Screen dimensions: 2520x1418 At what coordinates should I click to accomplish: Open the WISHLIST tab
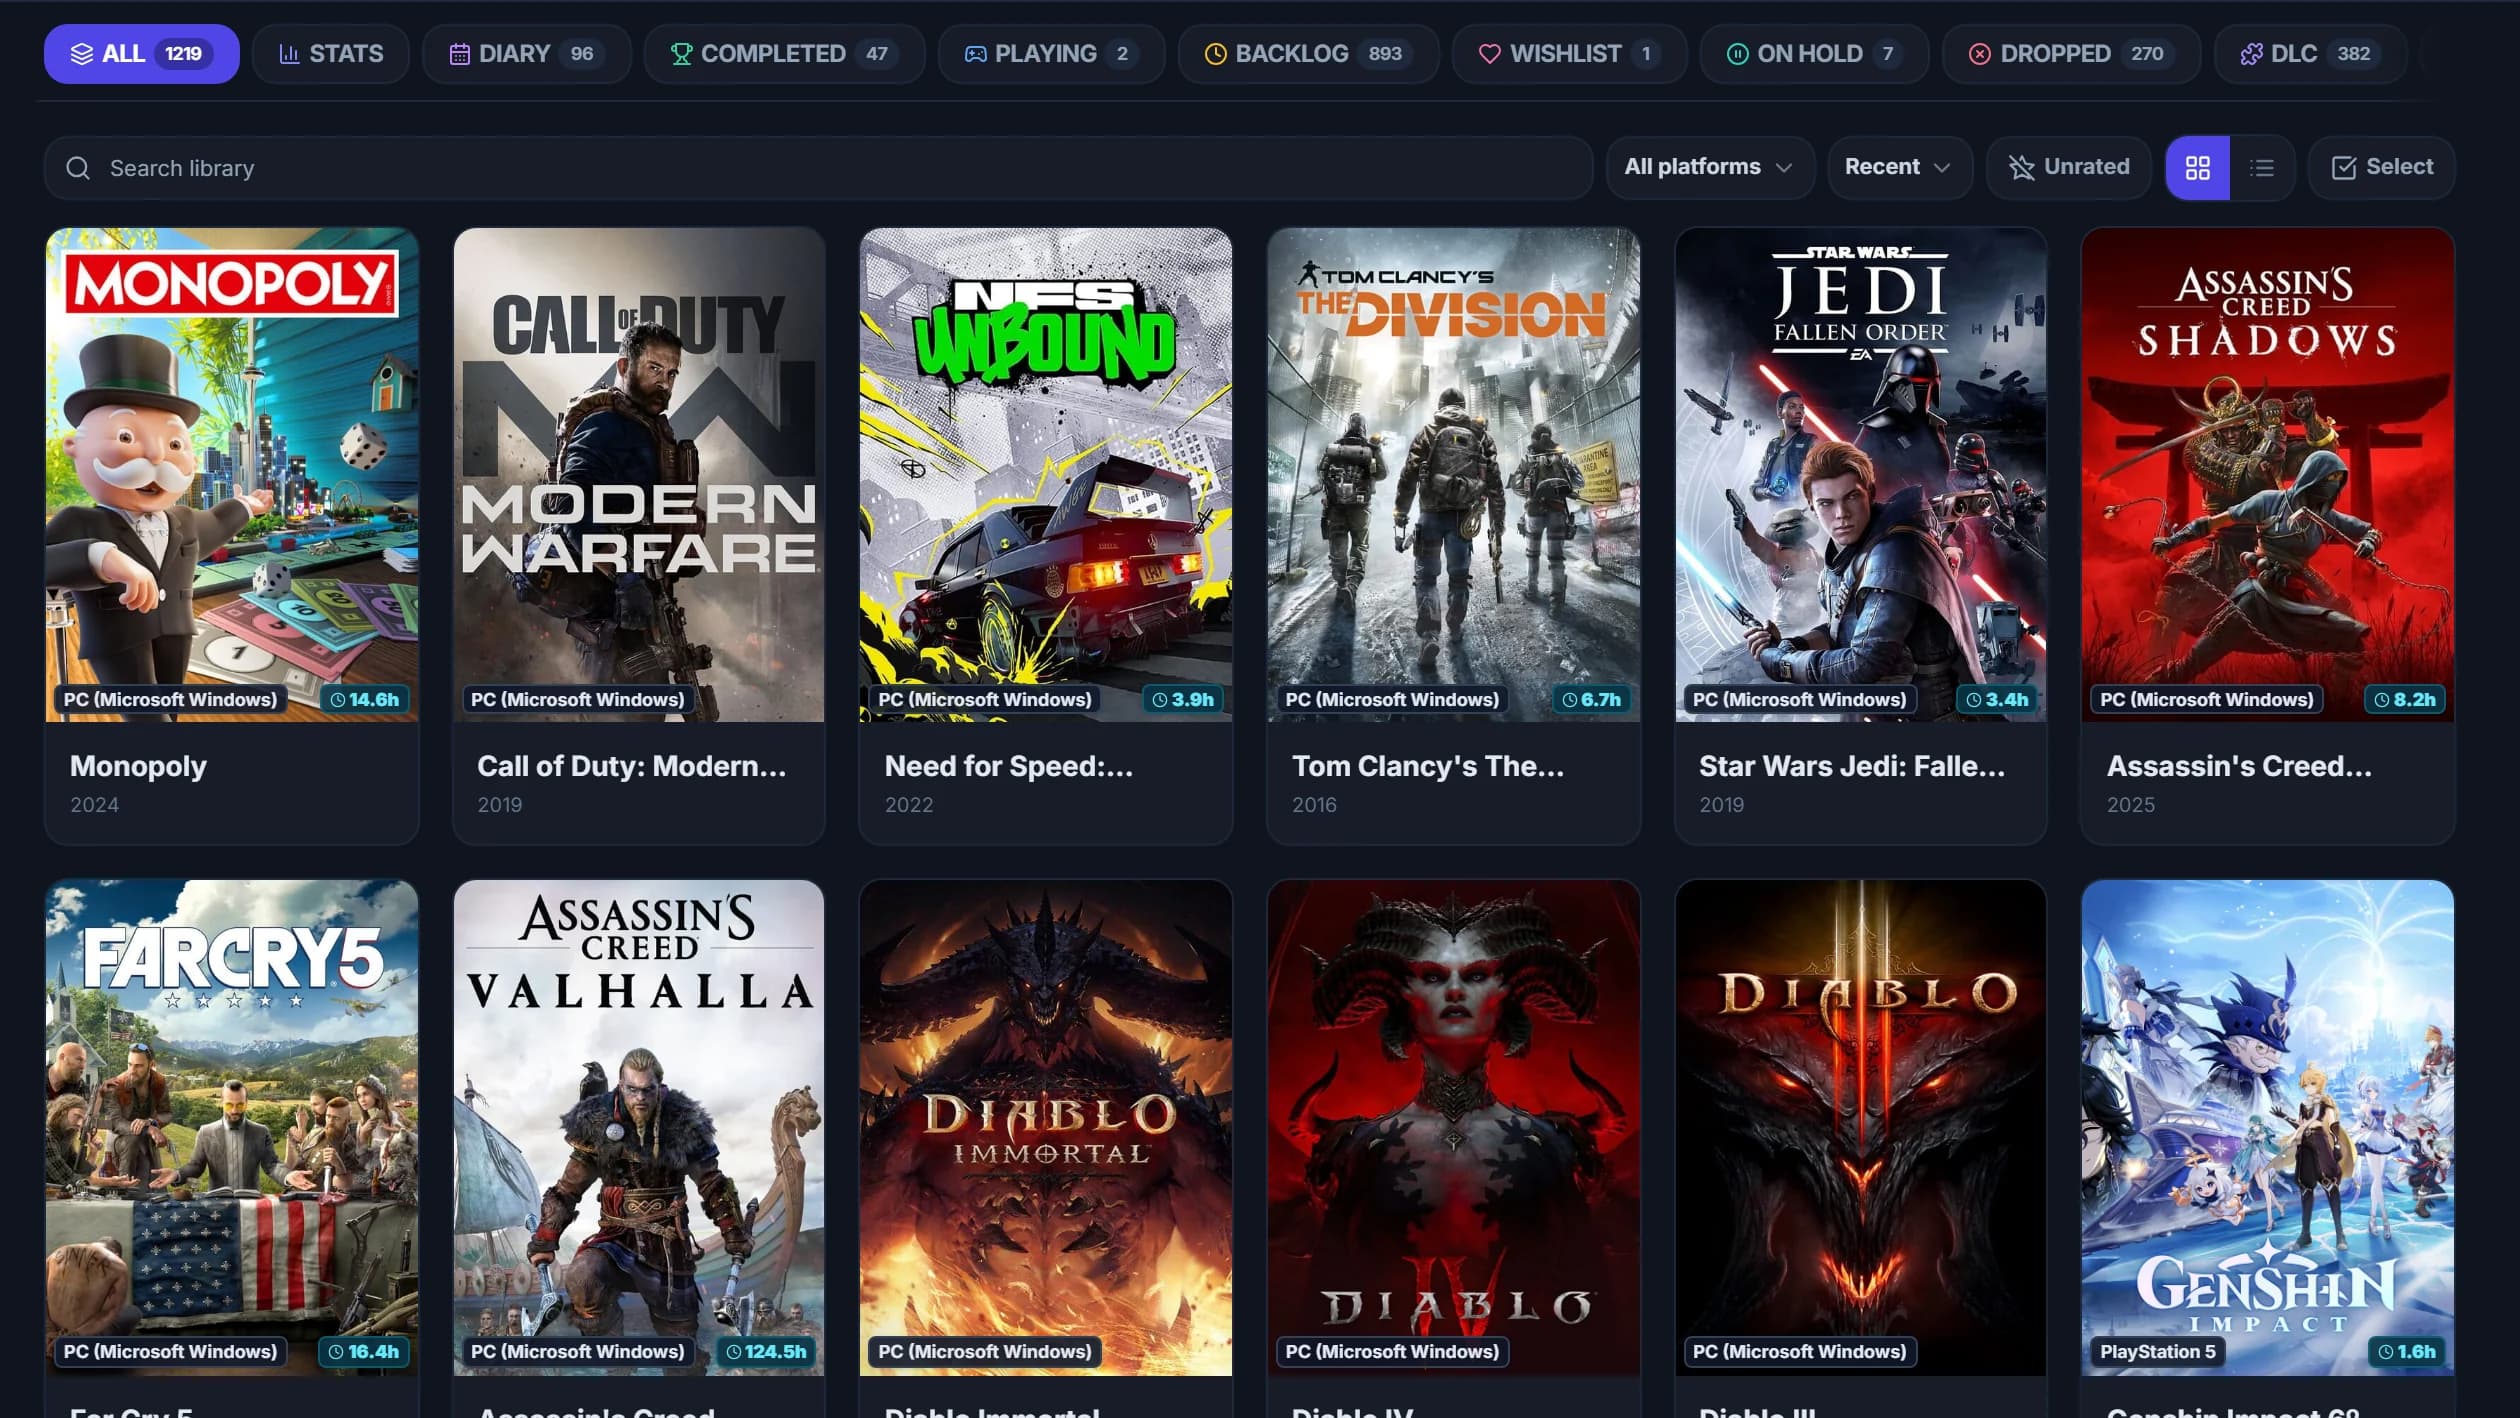1569,54
